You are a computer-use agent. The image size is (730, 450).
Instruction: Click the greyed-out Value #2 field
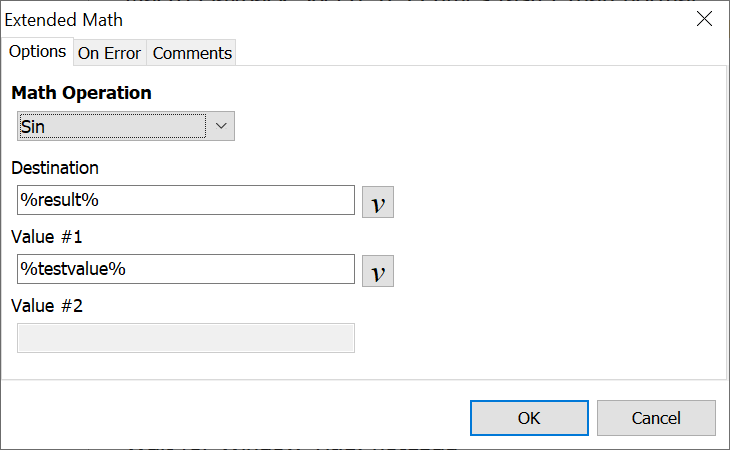[186, 338]
